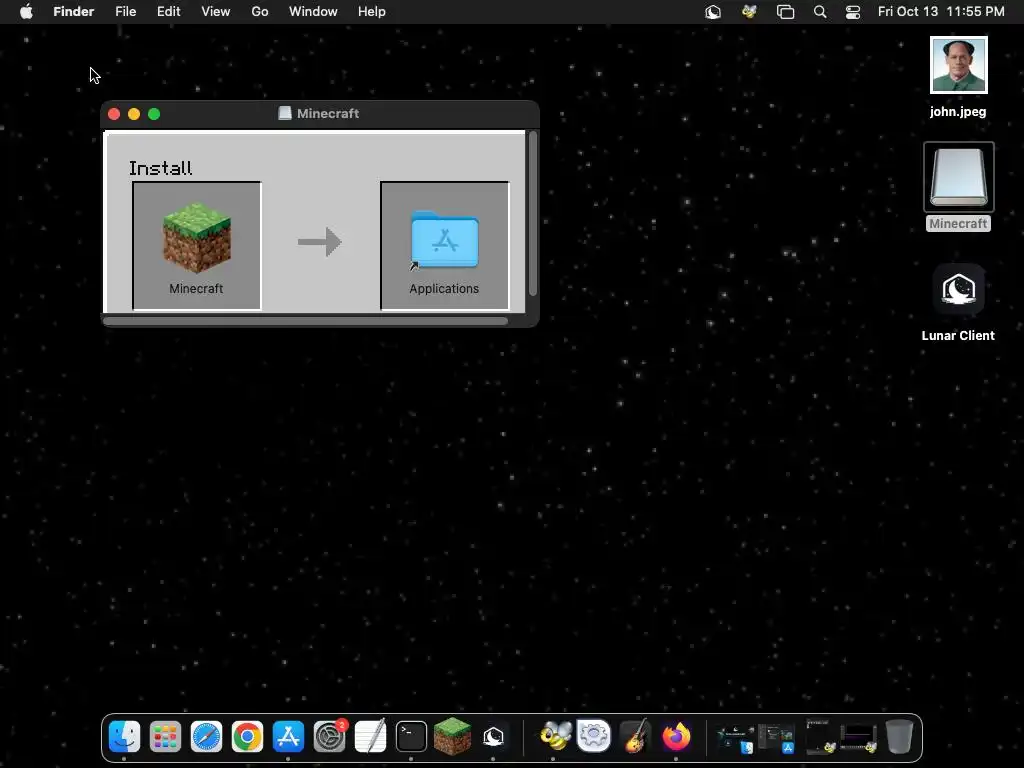The image size is (1024, 768).
Task: Close the Minecraft installer window
Action: [114, 114]
